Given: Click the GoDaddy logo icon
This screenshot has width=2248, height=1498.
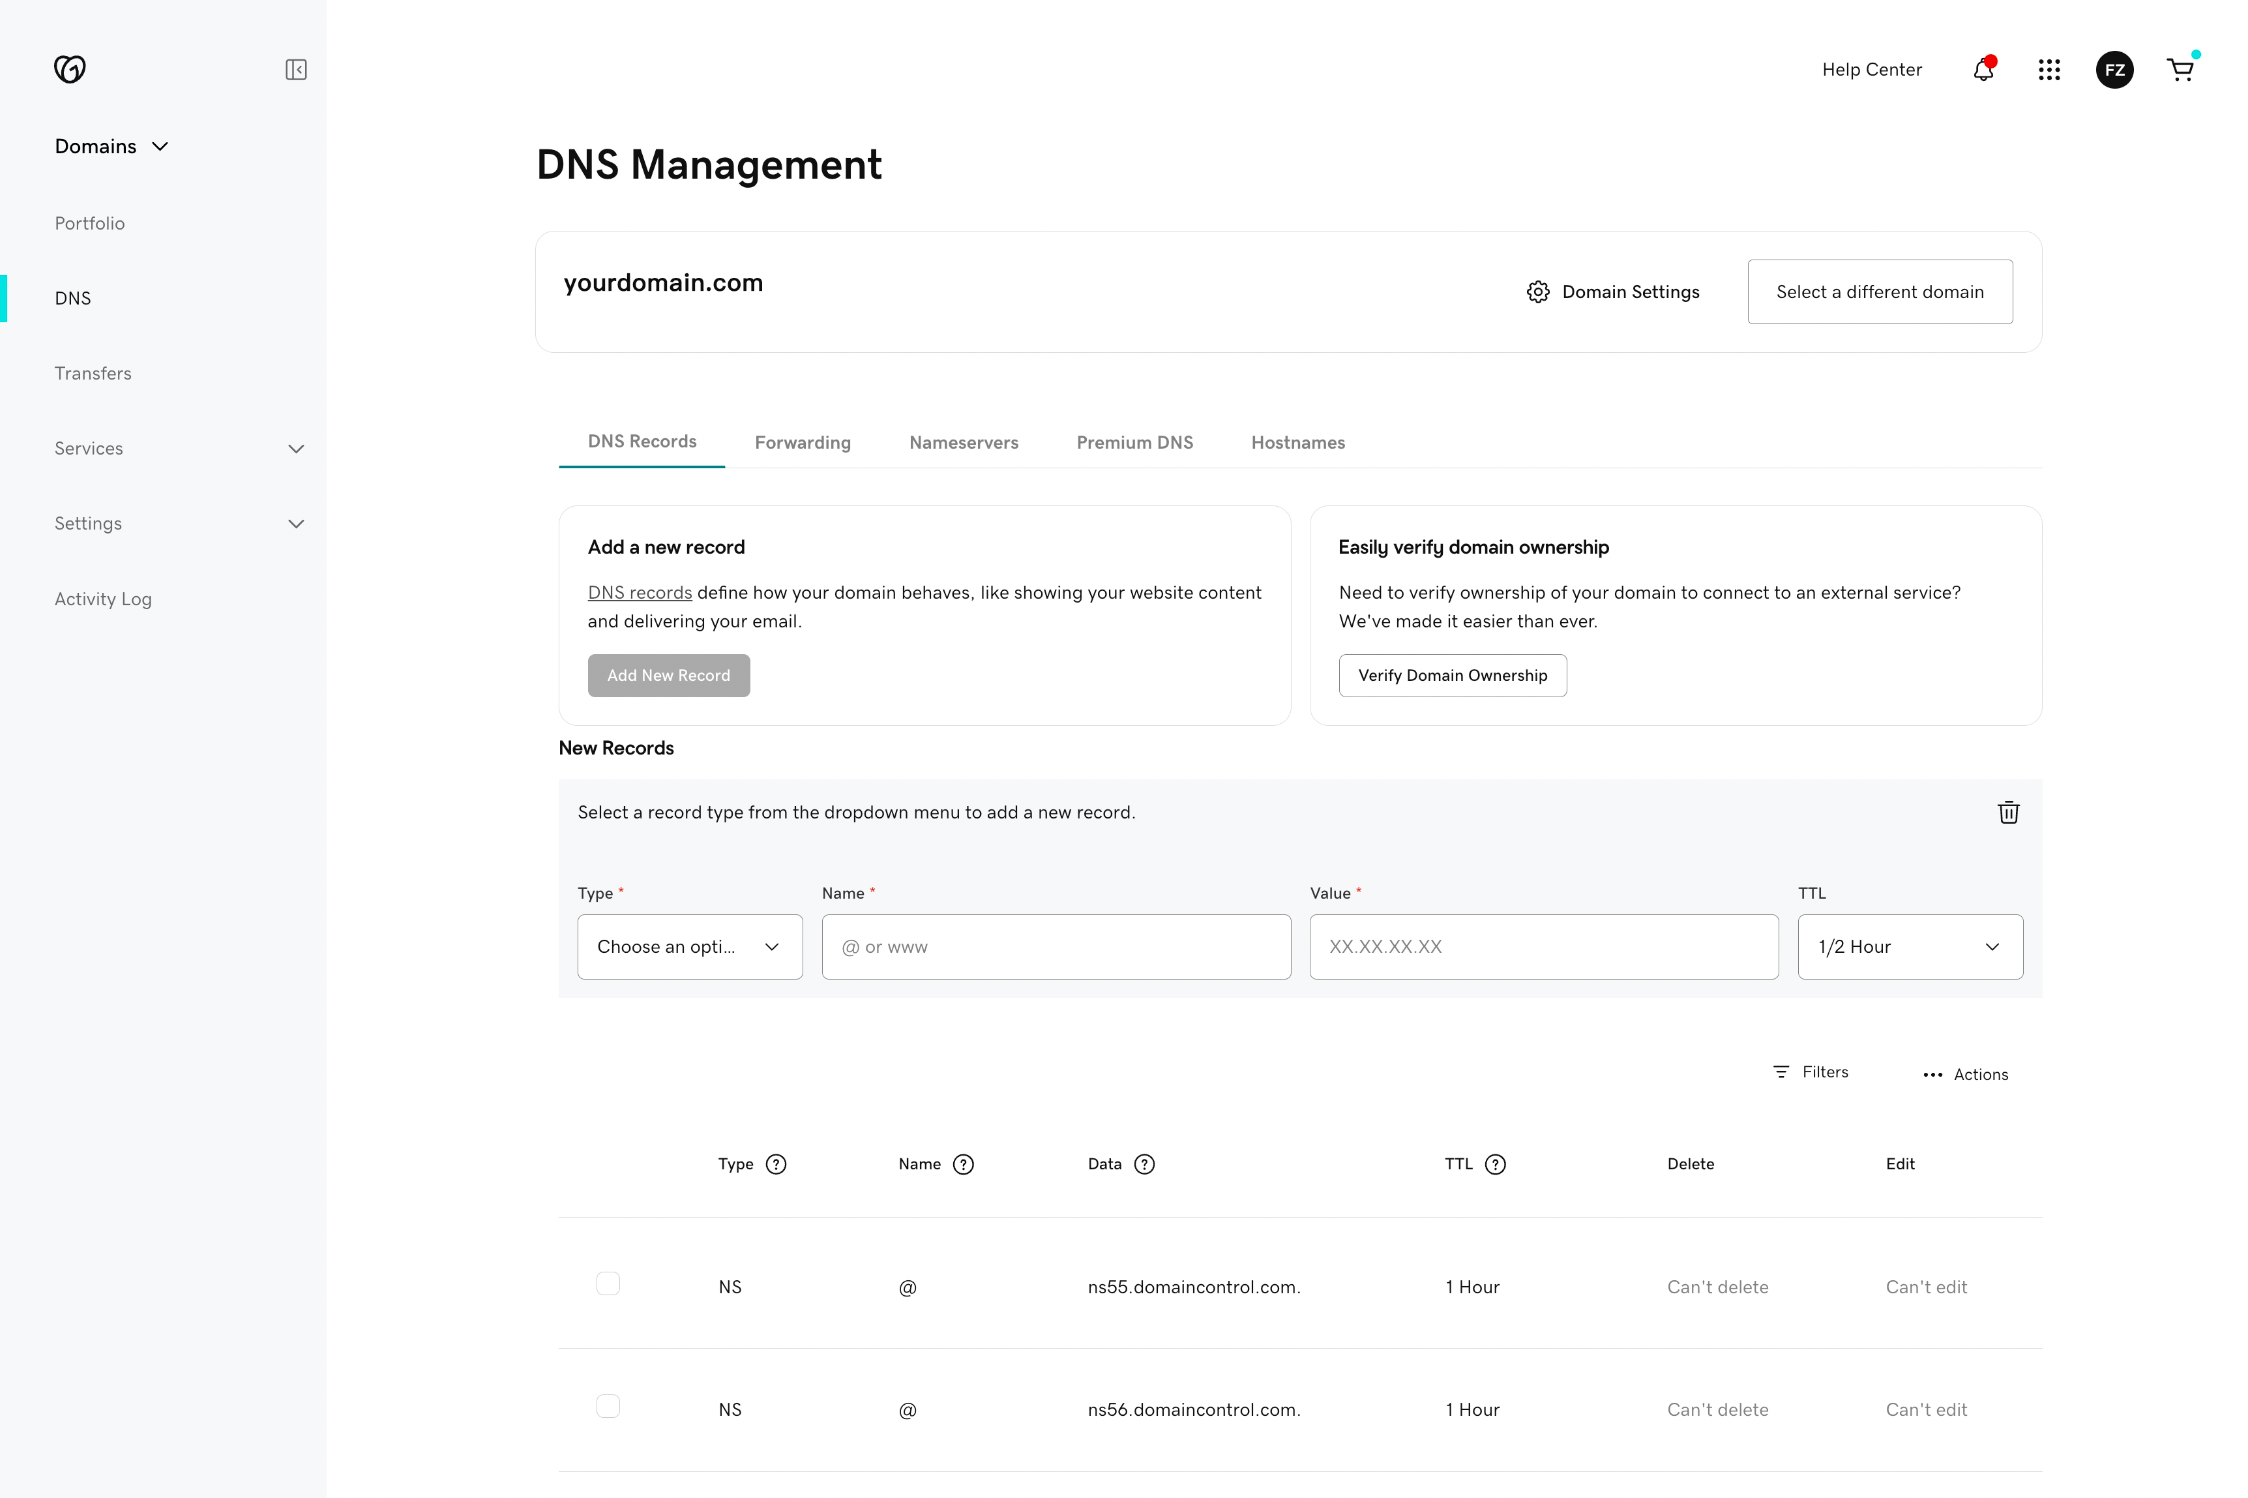Looking at the screenshot, I should pyautogui.click(x=70, y=69).
